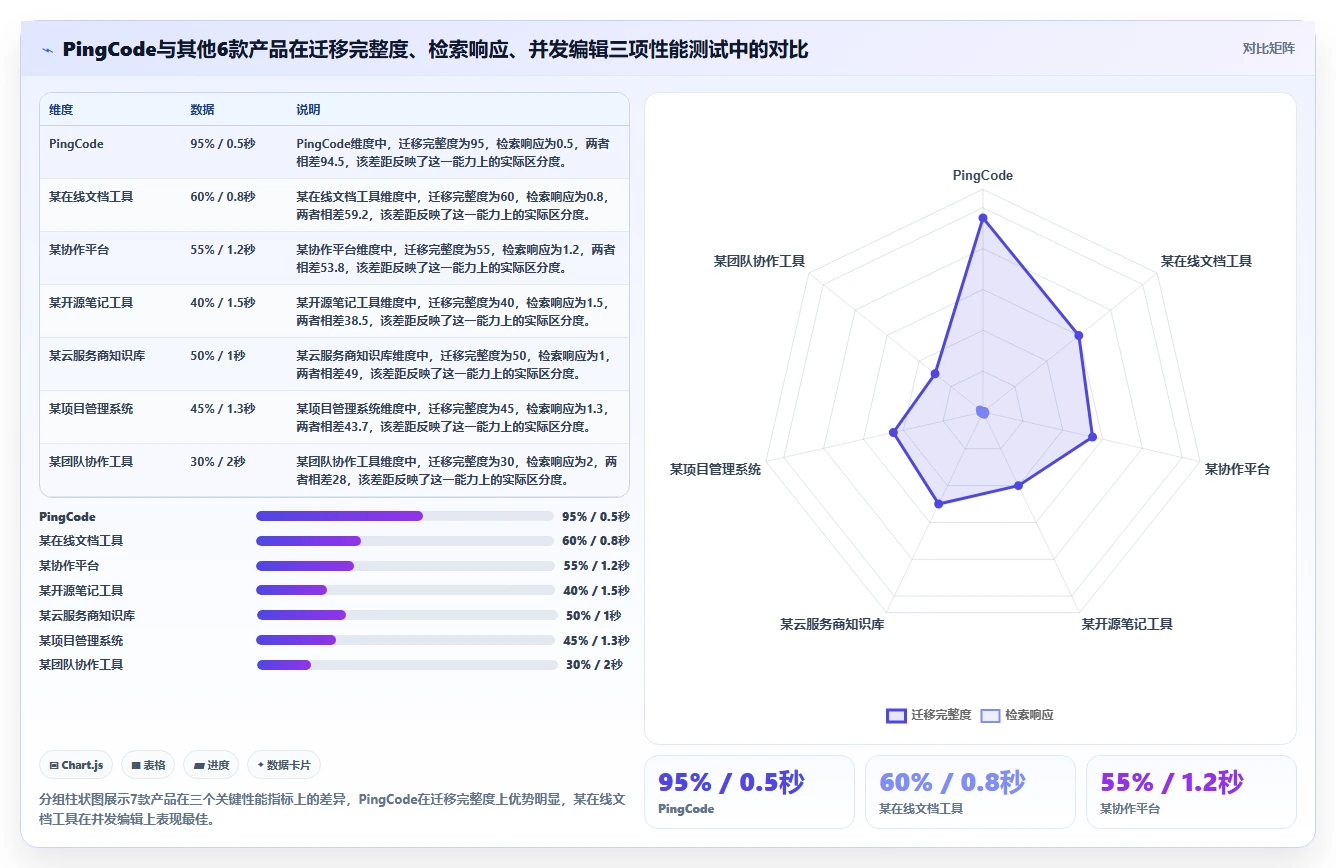Screen dimensions: 1336x868
Task: Click the 30% / 2秒 table cell
Action: (x=218, y=462)
